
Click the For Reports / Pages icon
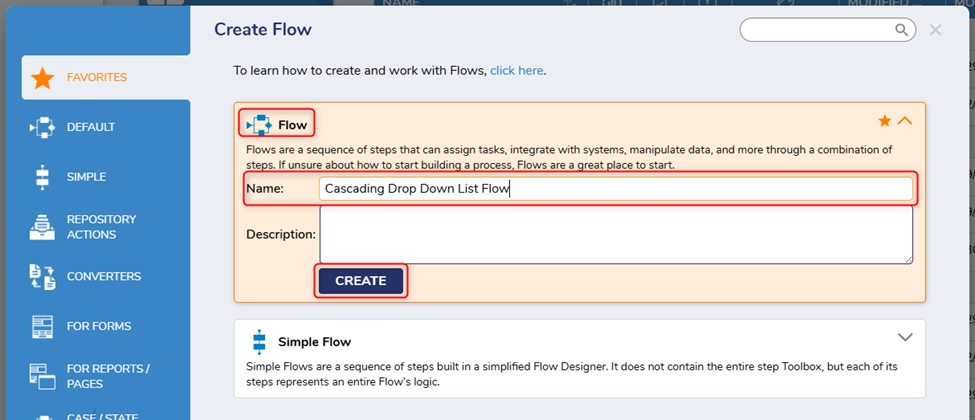[x=42, y=376]
